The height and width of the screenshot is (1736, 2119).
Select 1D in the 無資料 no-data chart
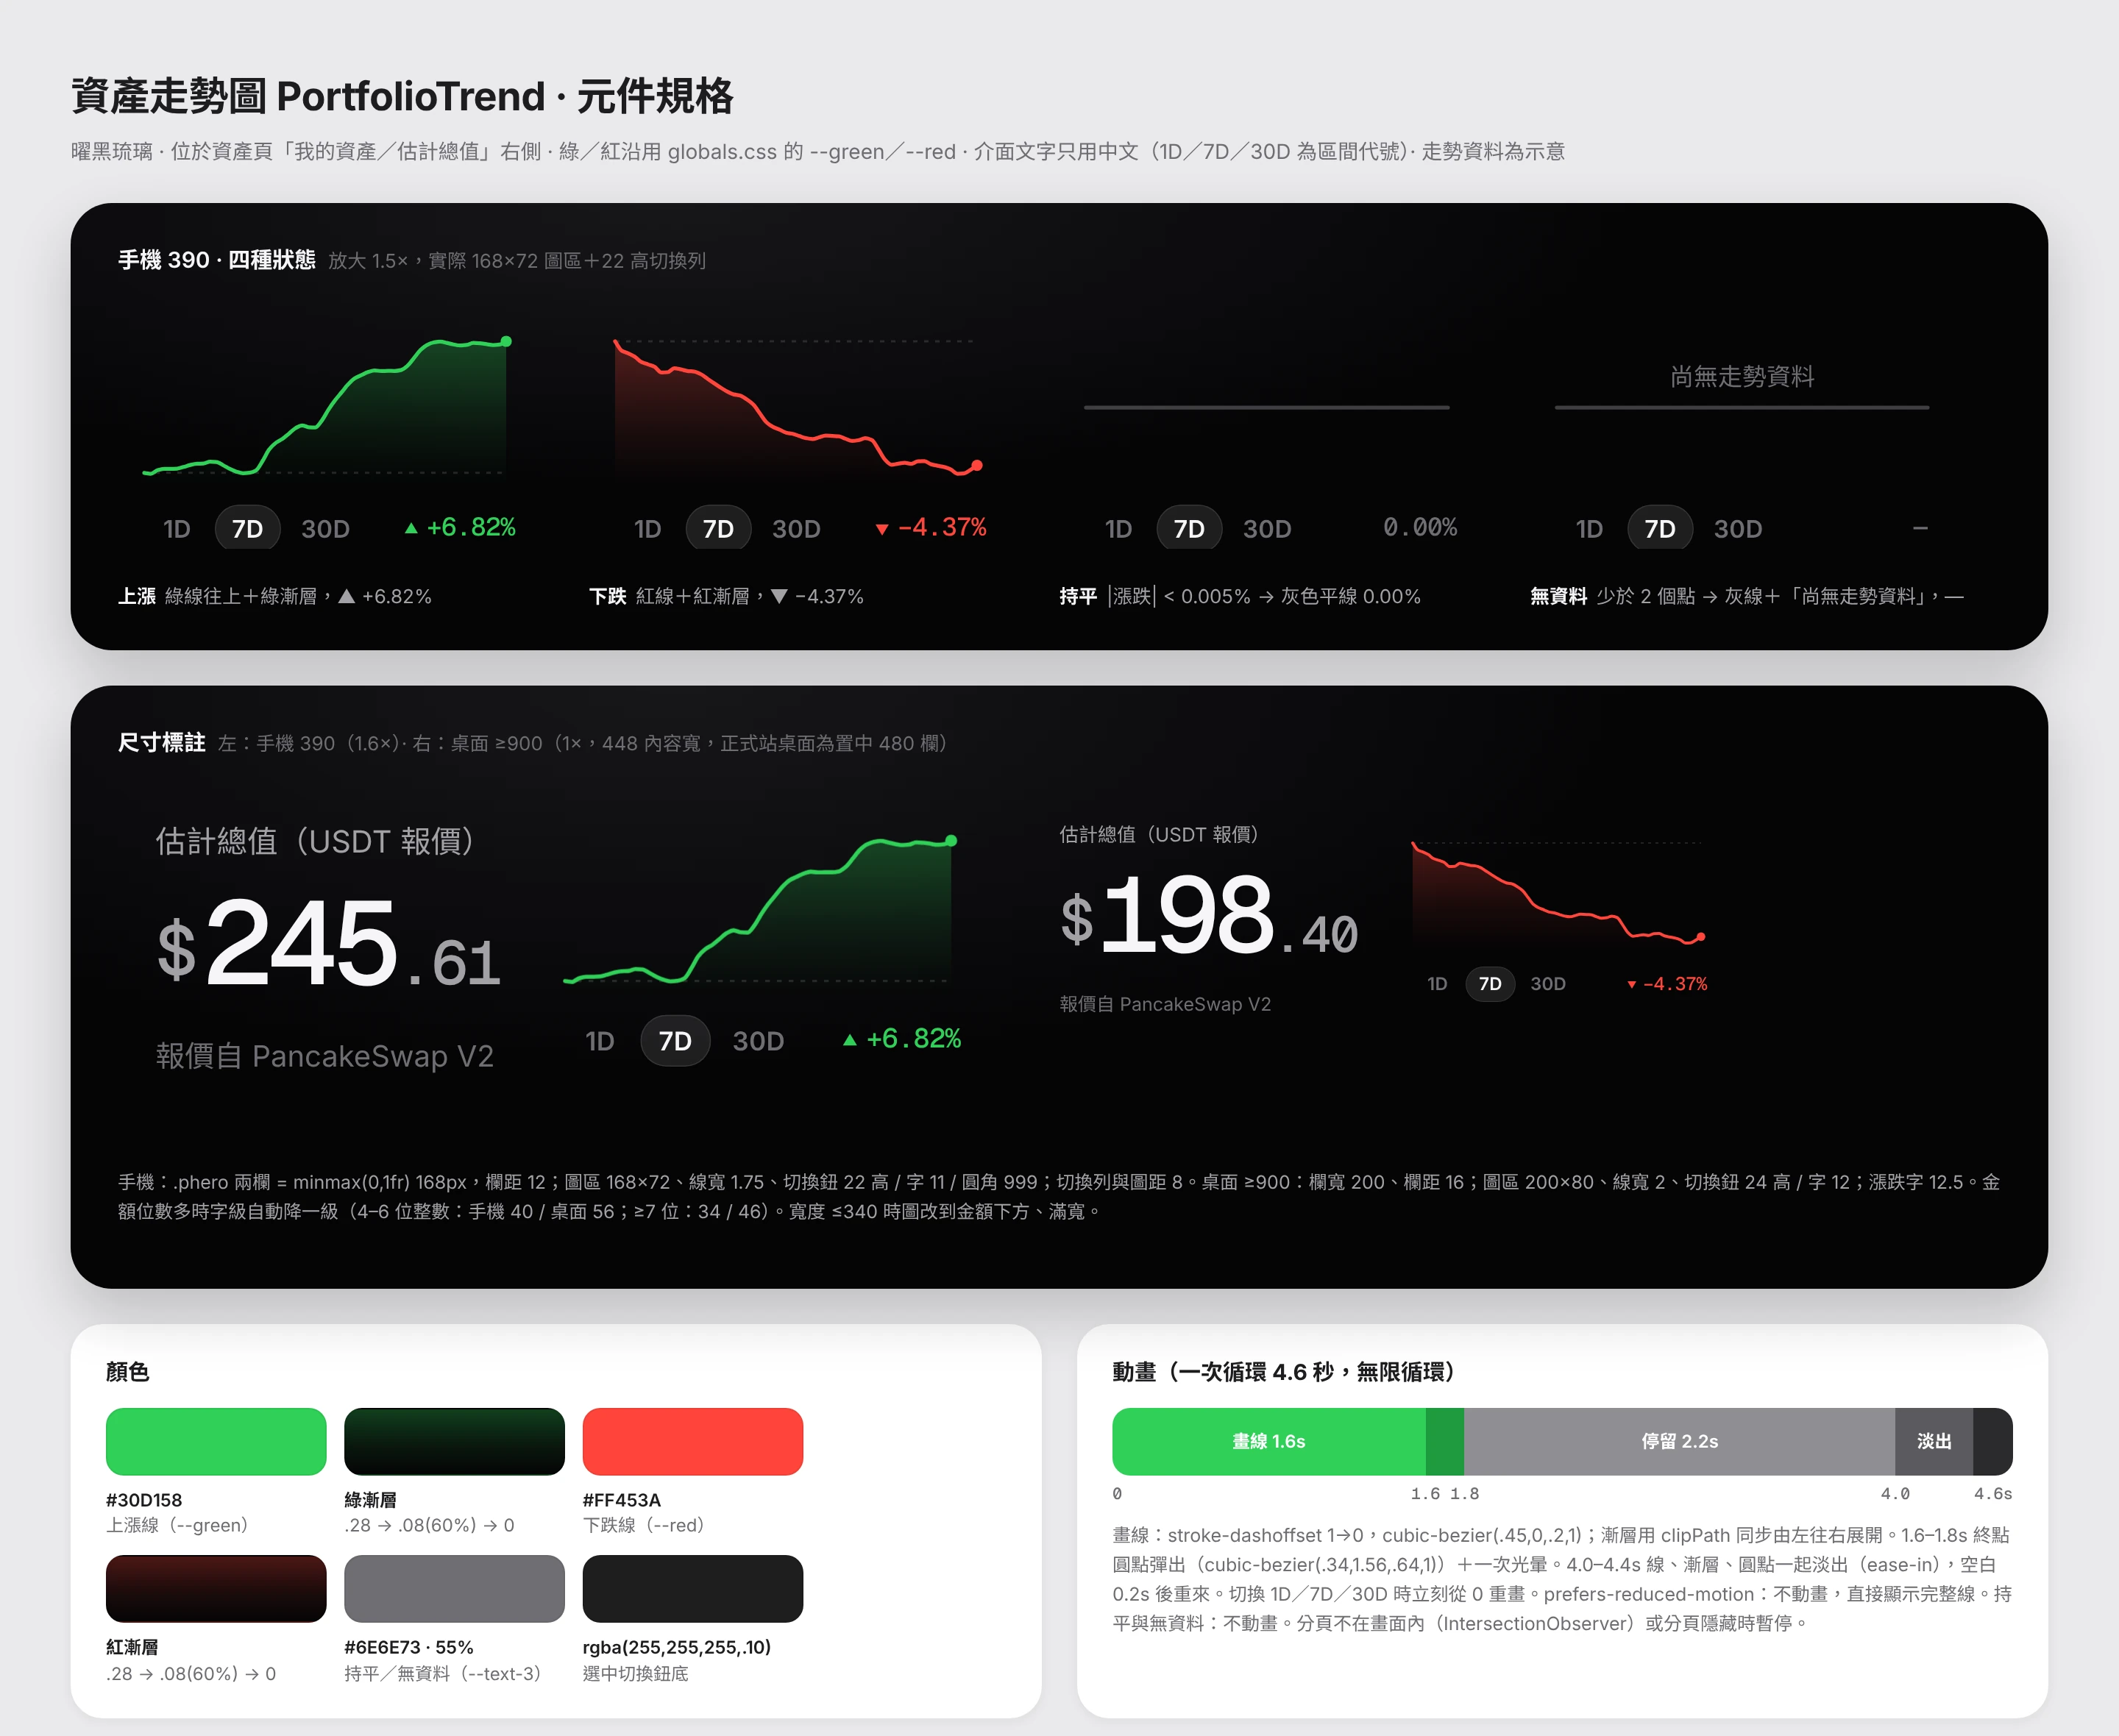tap(1590, 529)
